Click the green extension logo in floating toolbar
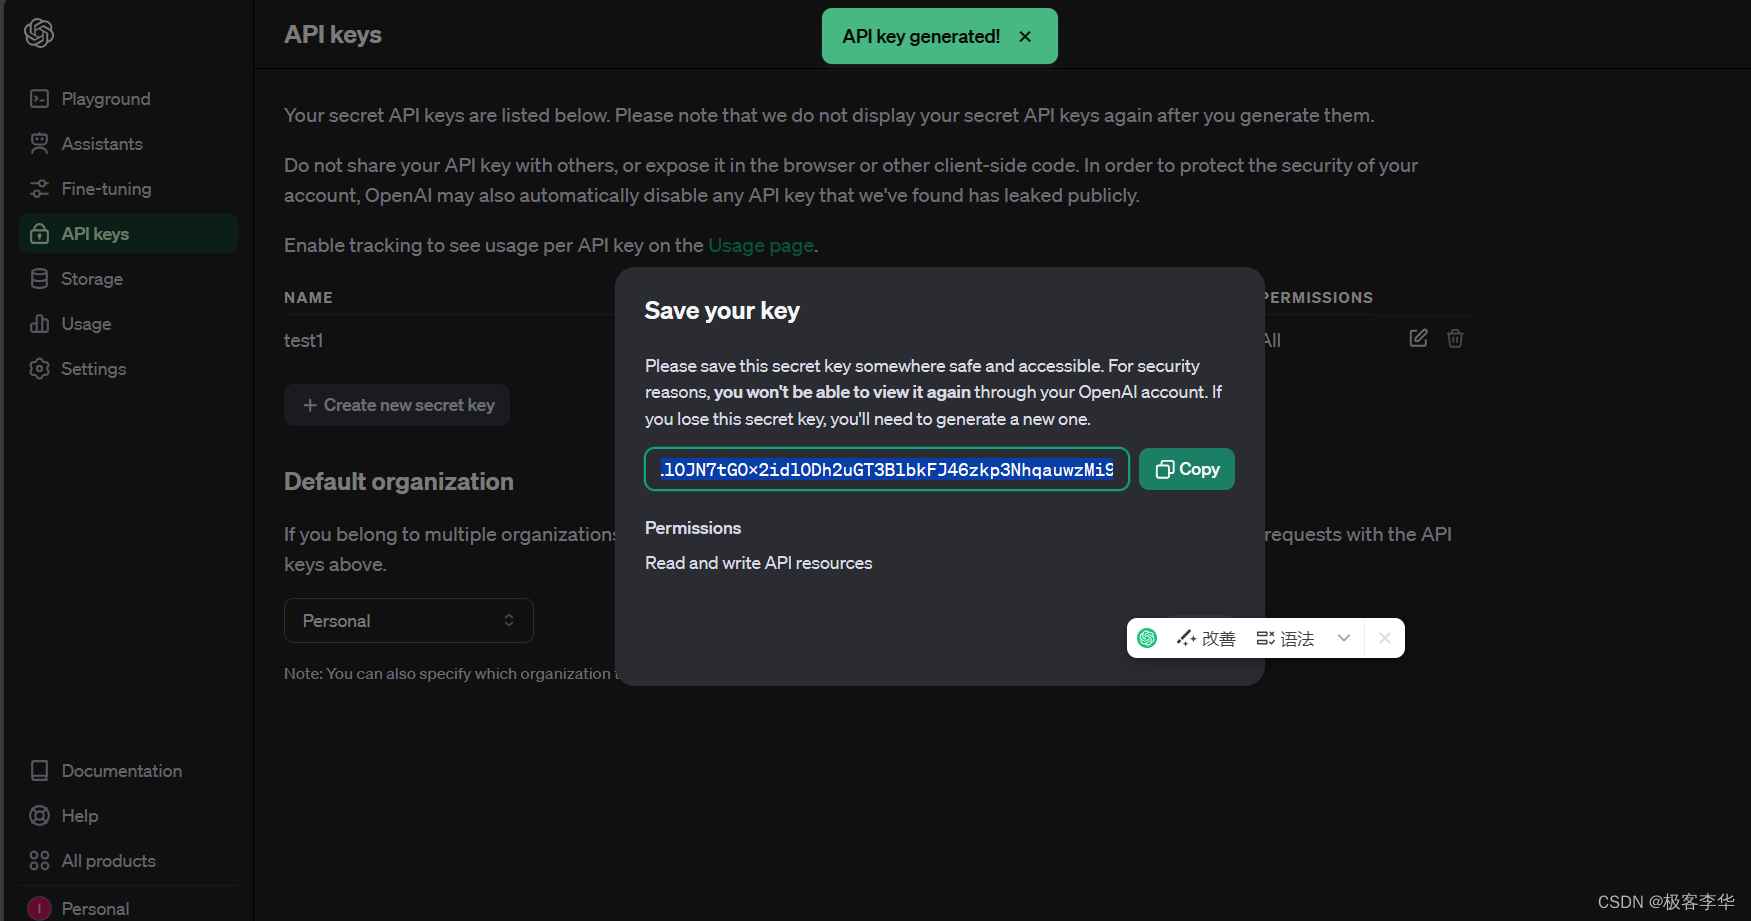1751x921 pixels. click(x=1147, y=638)
